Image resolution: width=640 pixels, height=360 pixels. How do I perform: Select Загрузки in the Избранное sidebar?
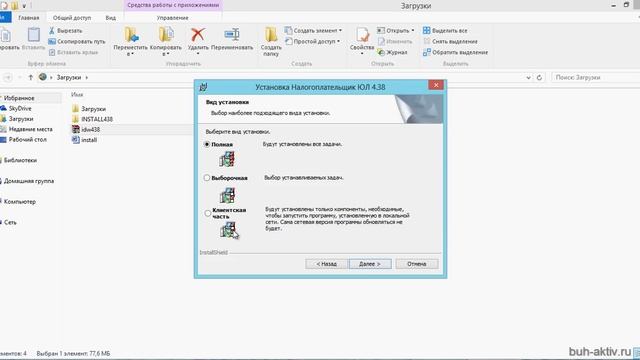pos(21,119)
